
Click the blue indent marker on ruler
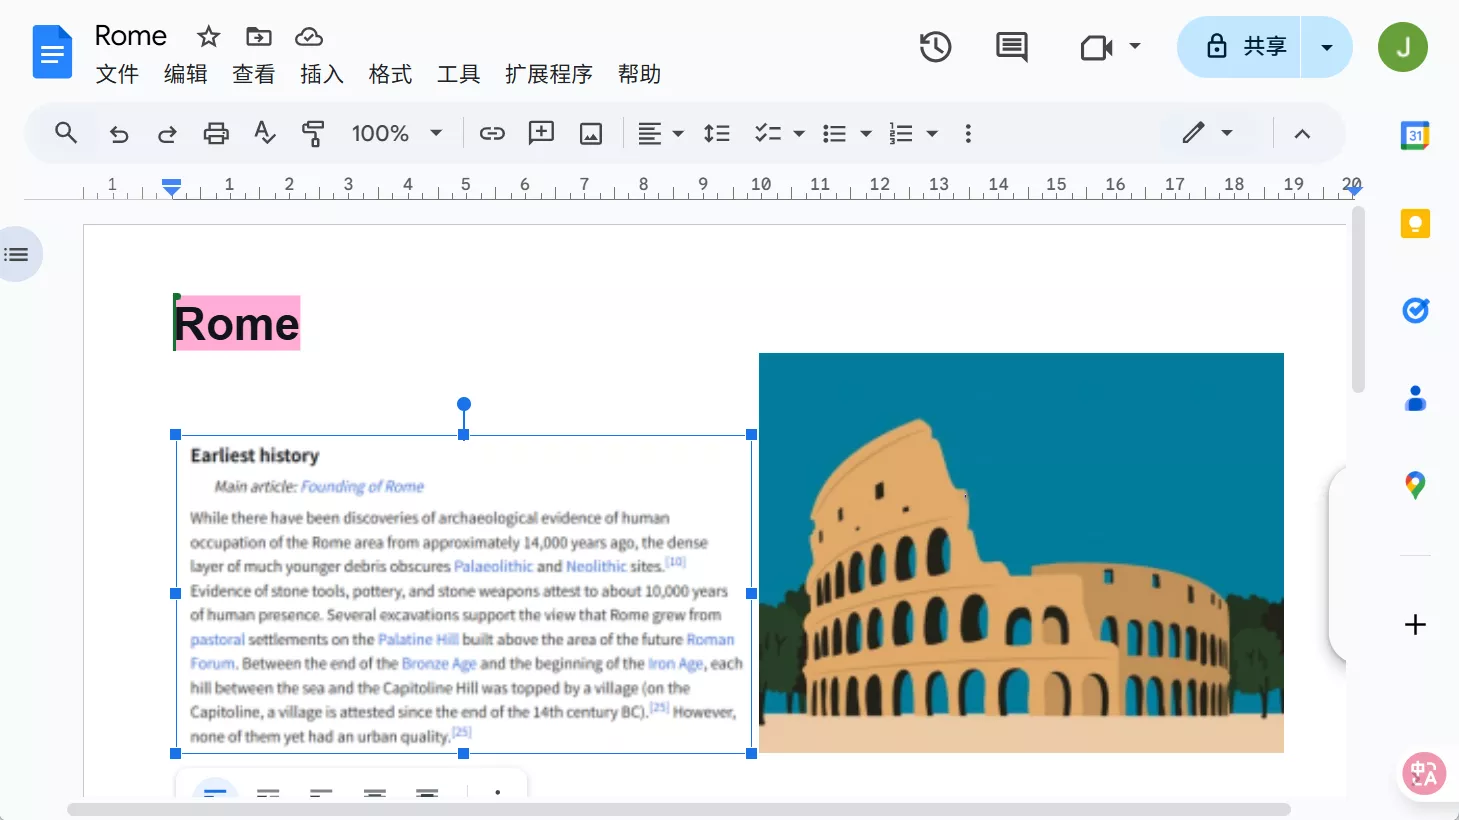[x=171, y=186]
